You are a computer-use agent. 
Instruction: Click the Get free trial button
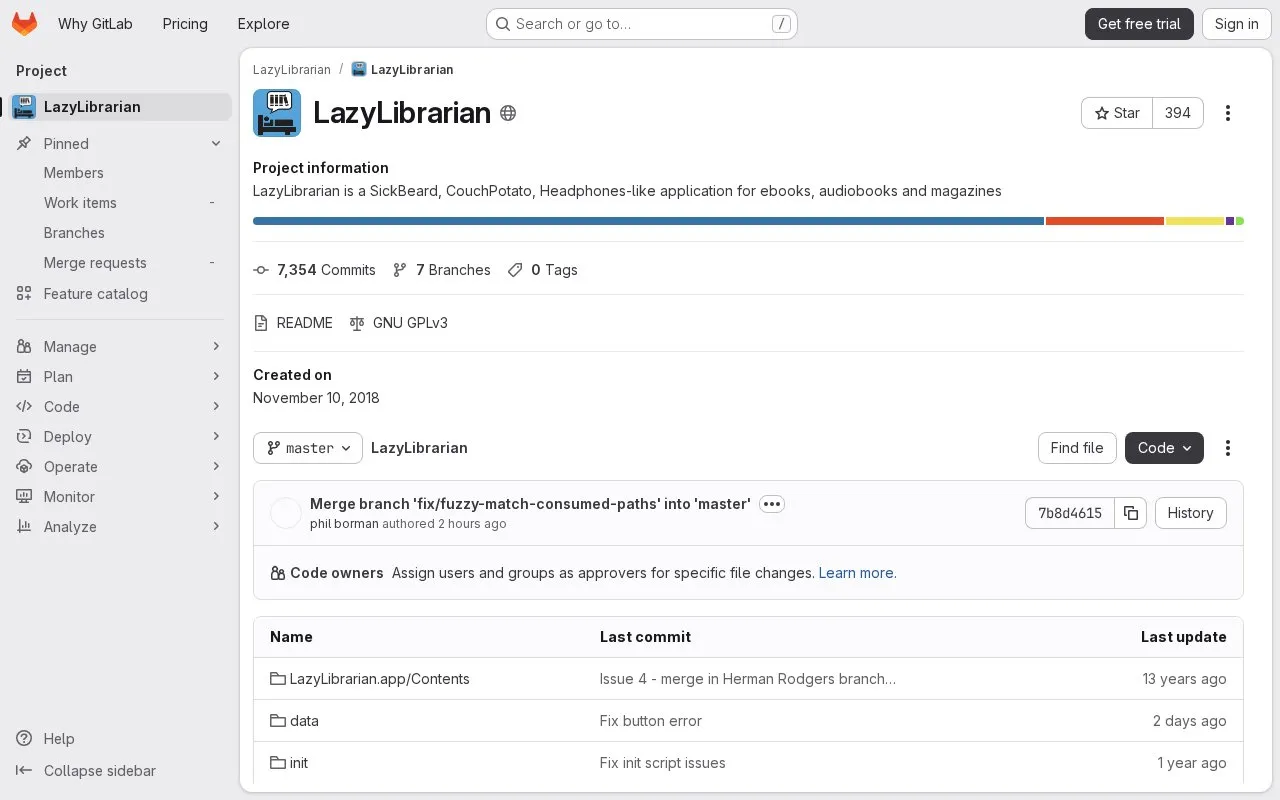(1139, 24)
